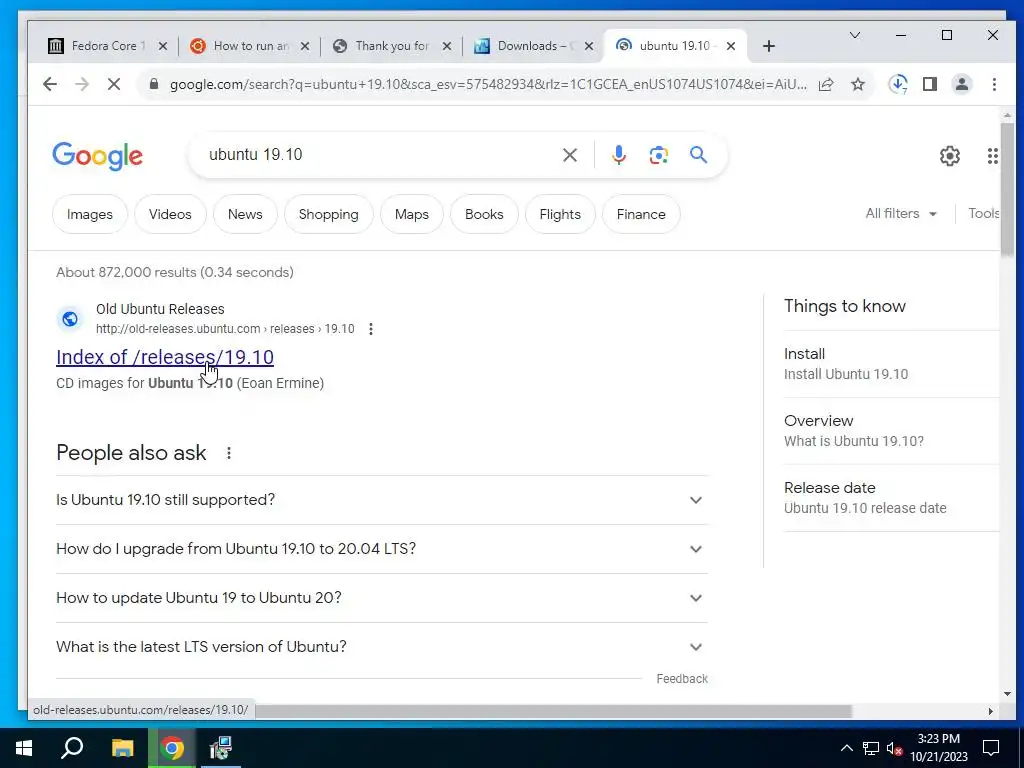1024x768 pixels.
Task: Toggle the Chrome side panel
Action: [x=930, y=84]
